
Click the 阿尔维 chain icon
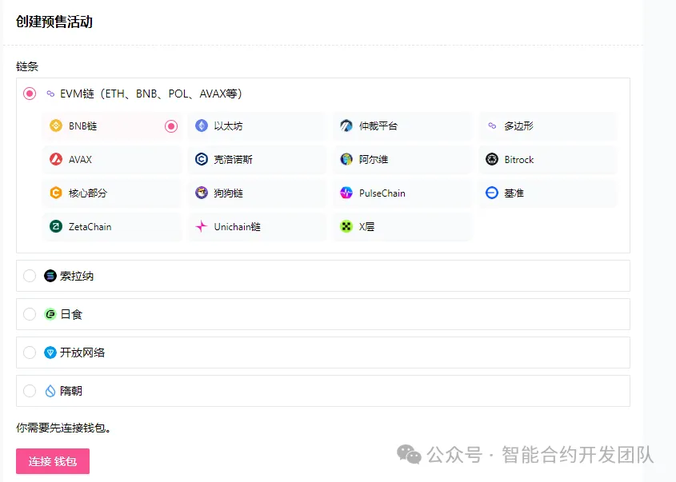(346, 160)
